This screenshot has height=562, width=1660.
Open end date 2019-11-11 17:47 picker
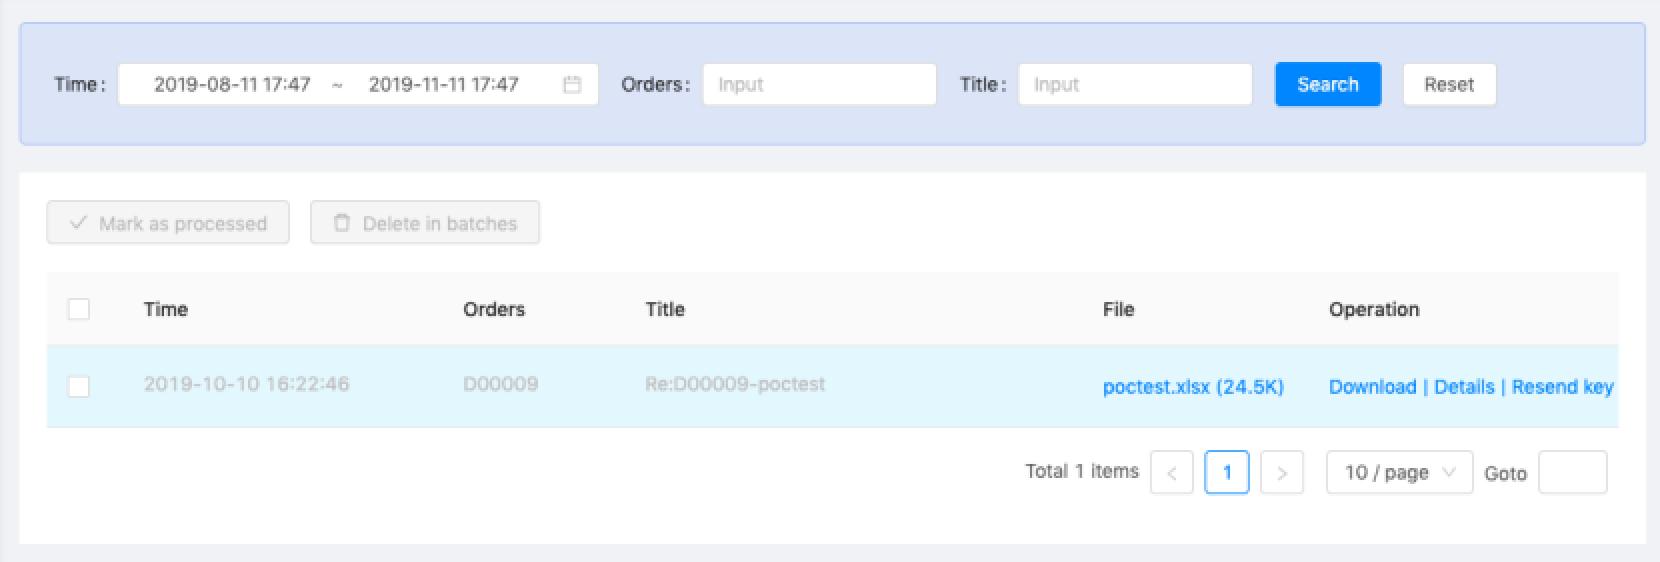[x=444, y=85]
